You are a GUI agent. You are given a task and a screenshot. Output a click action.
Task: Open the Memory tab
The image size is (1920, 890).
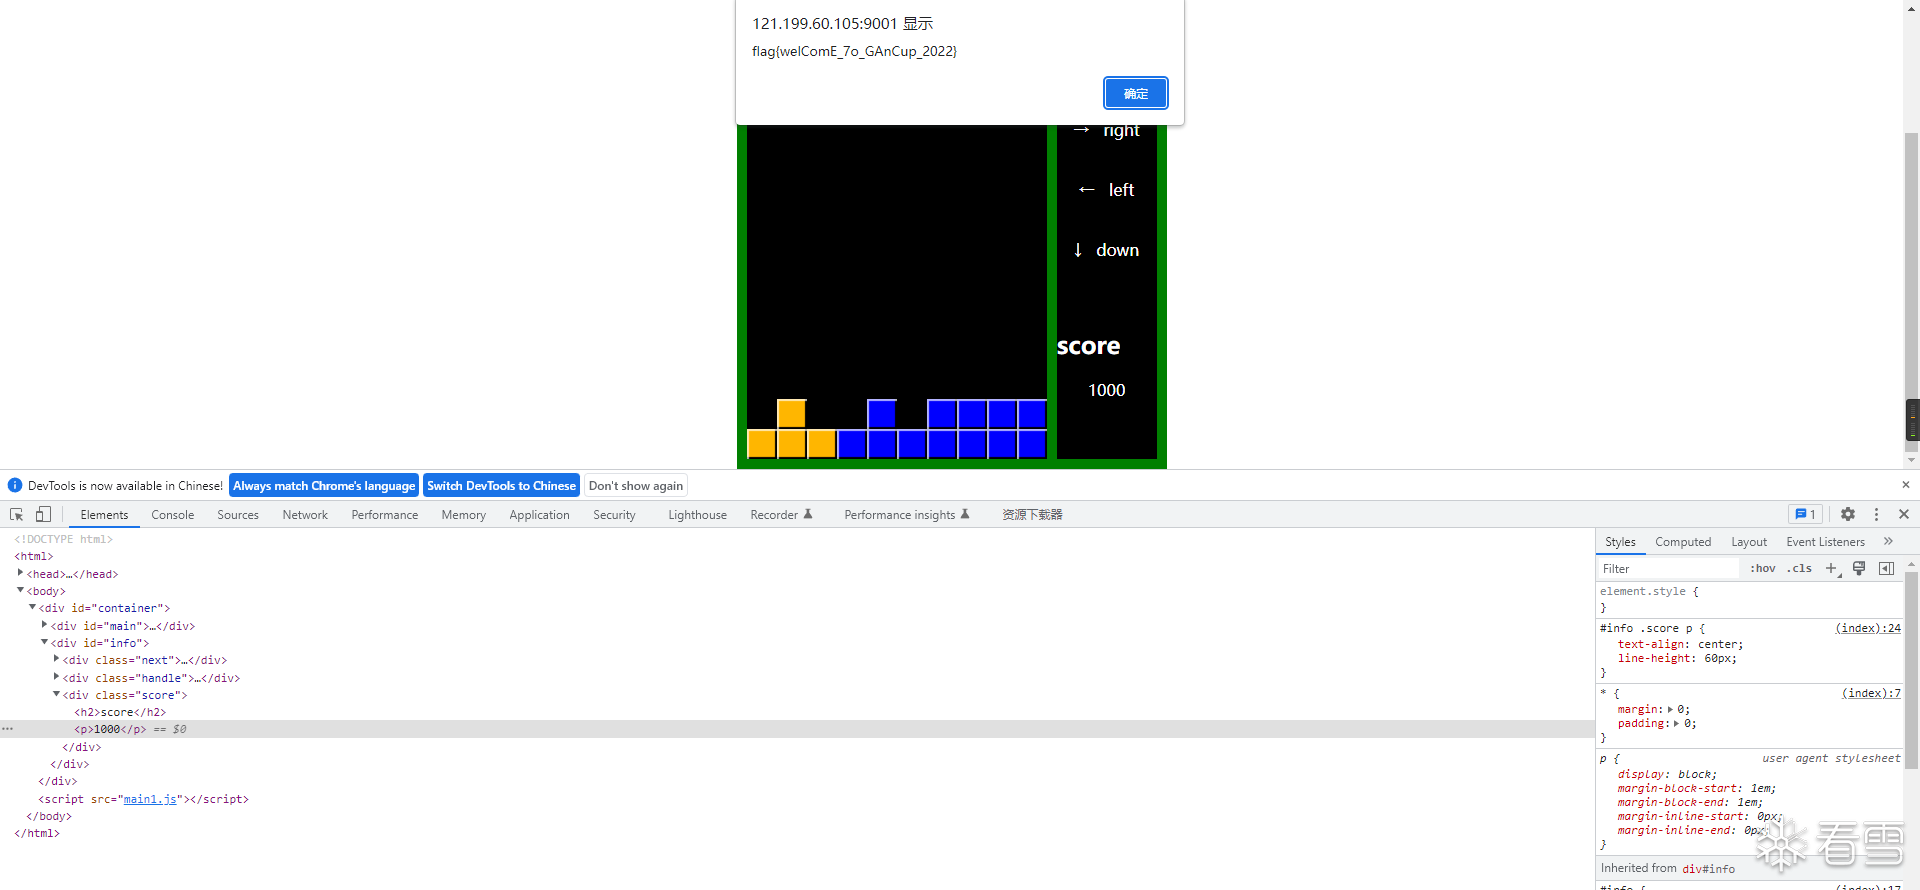tap(464, 514)
